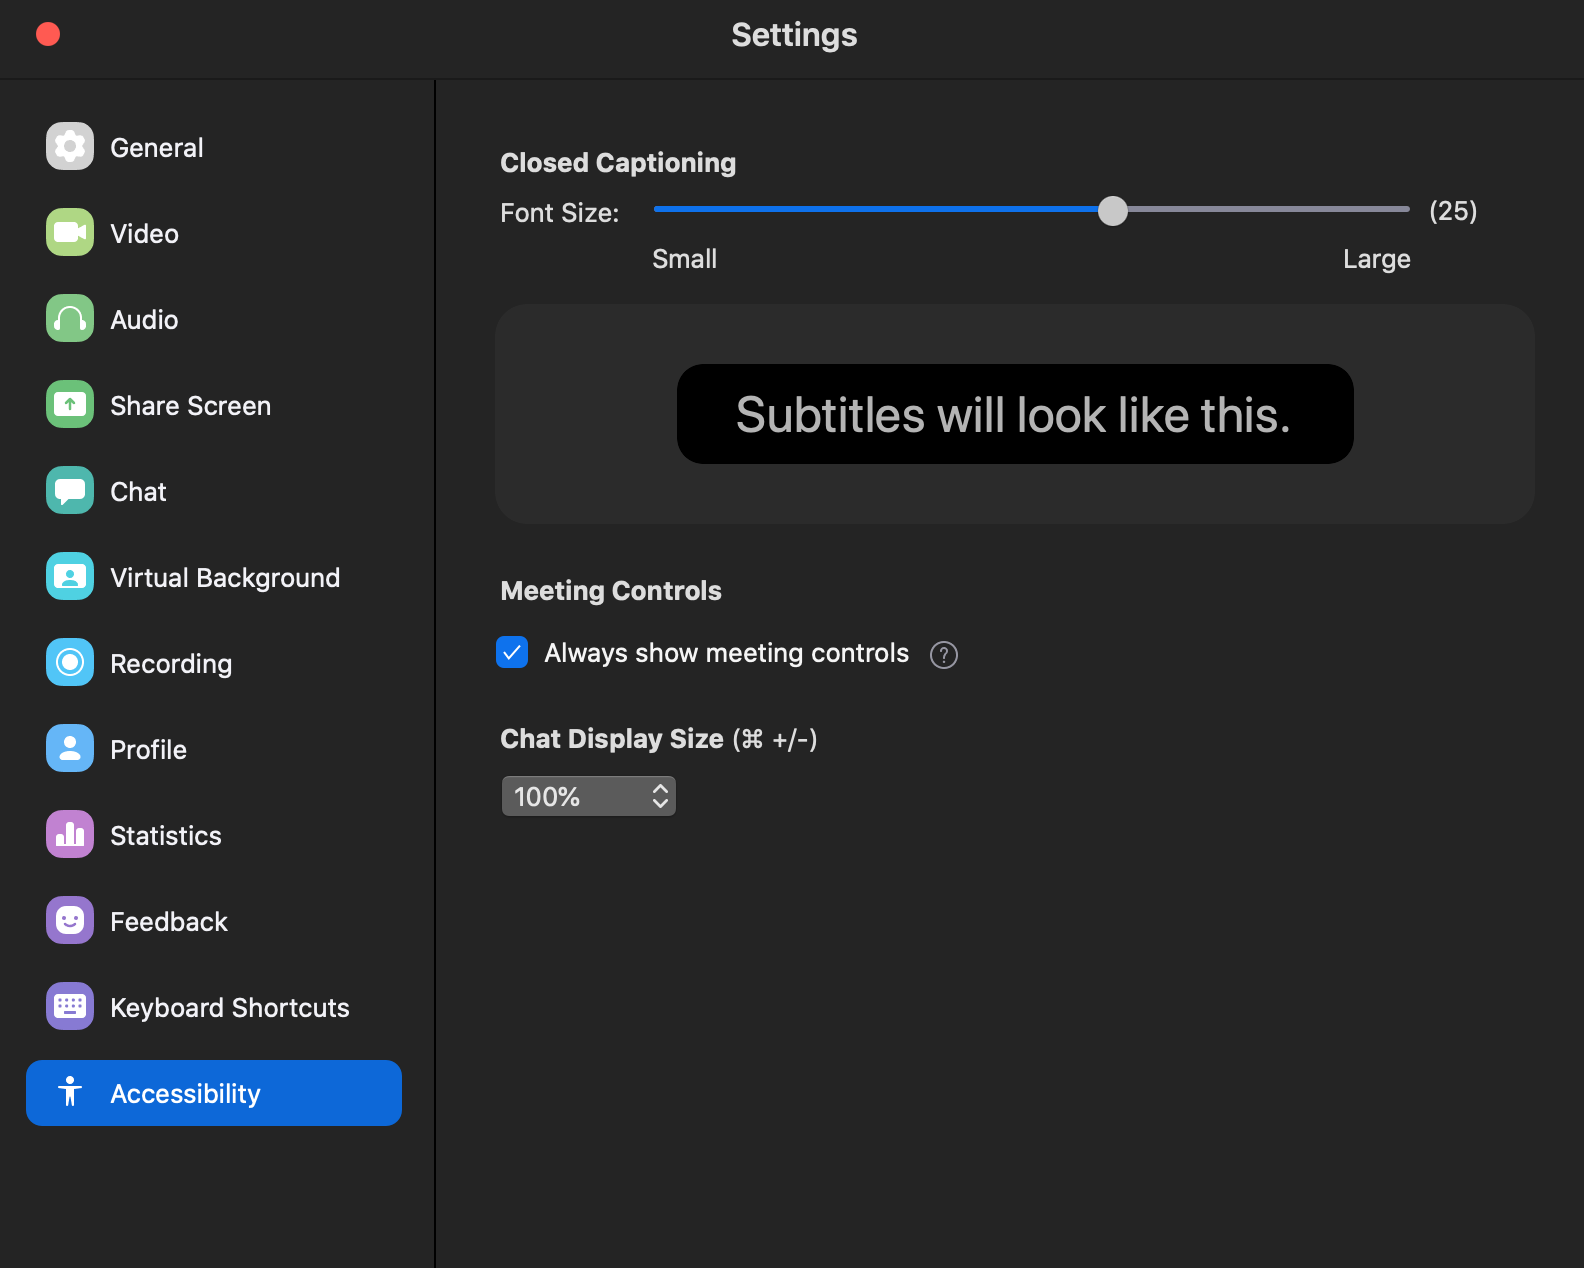Select the Virtual Background icon
The height and width of the screenshot is (1268, 1584).
point(70,577)
